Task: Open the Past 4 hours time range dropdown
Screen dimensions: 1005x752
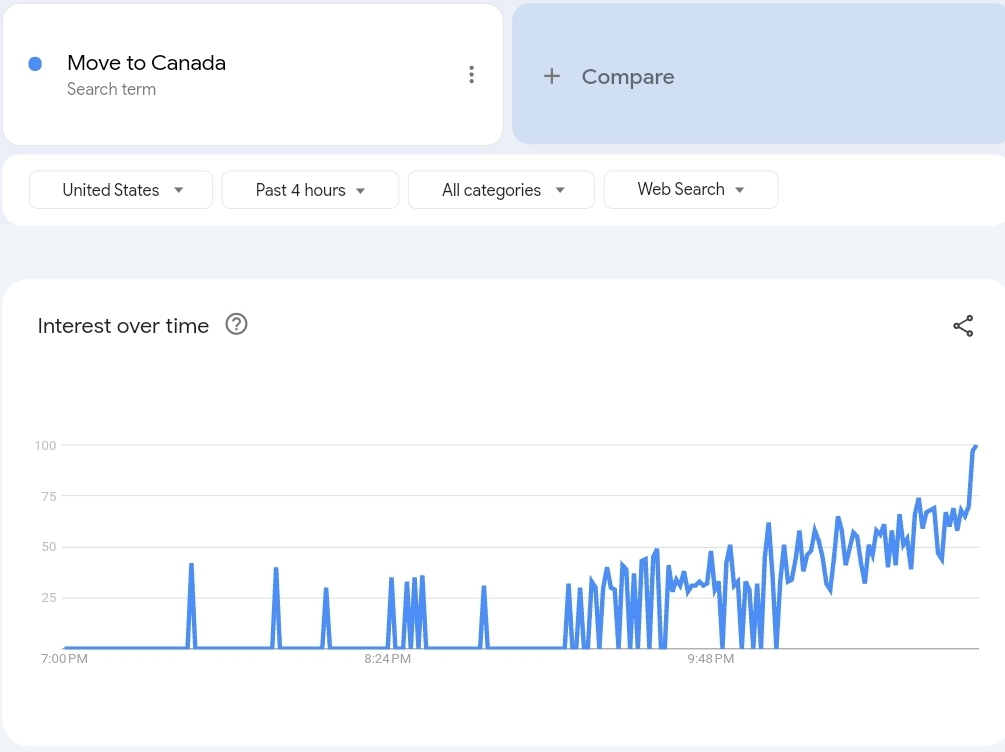Action: 310,190
